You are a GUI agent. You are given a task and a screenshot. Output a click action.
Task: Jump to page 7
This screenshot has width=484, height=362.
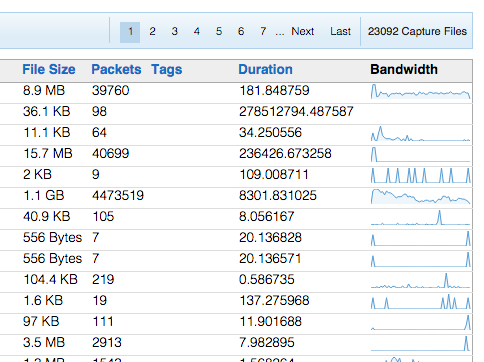coord(263,32)
